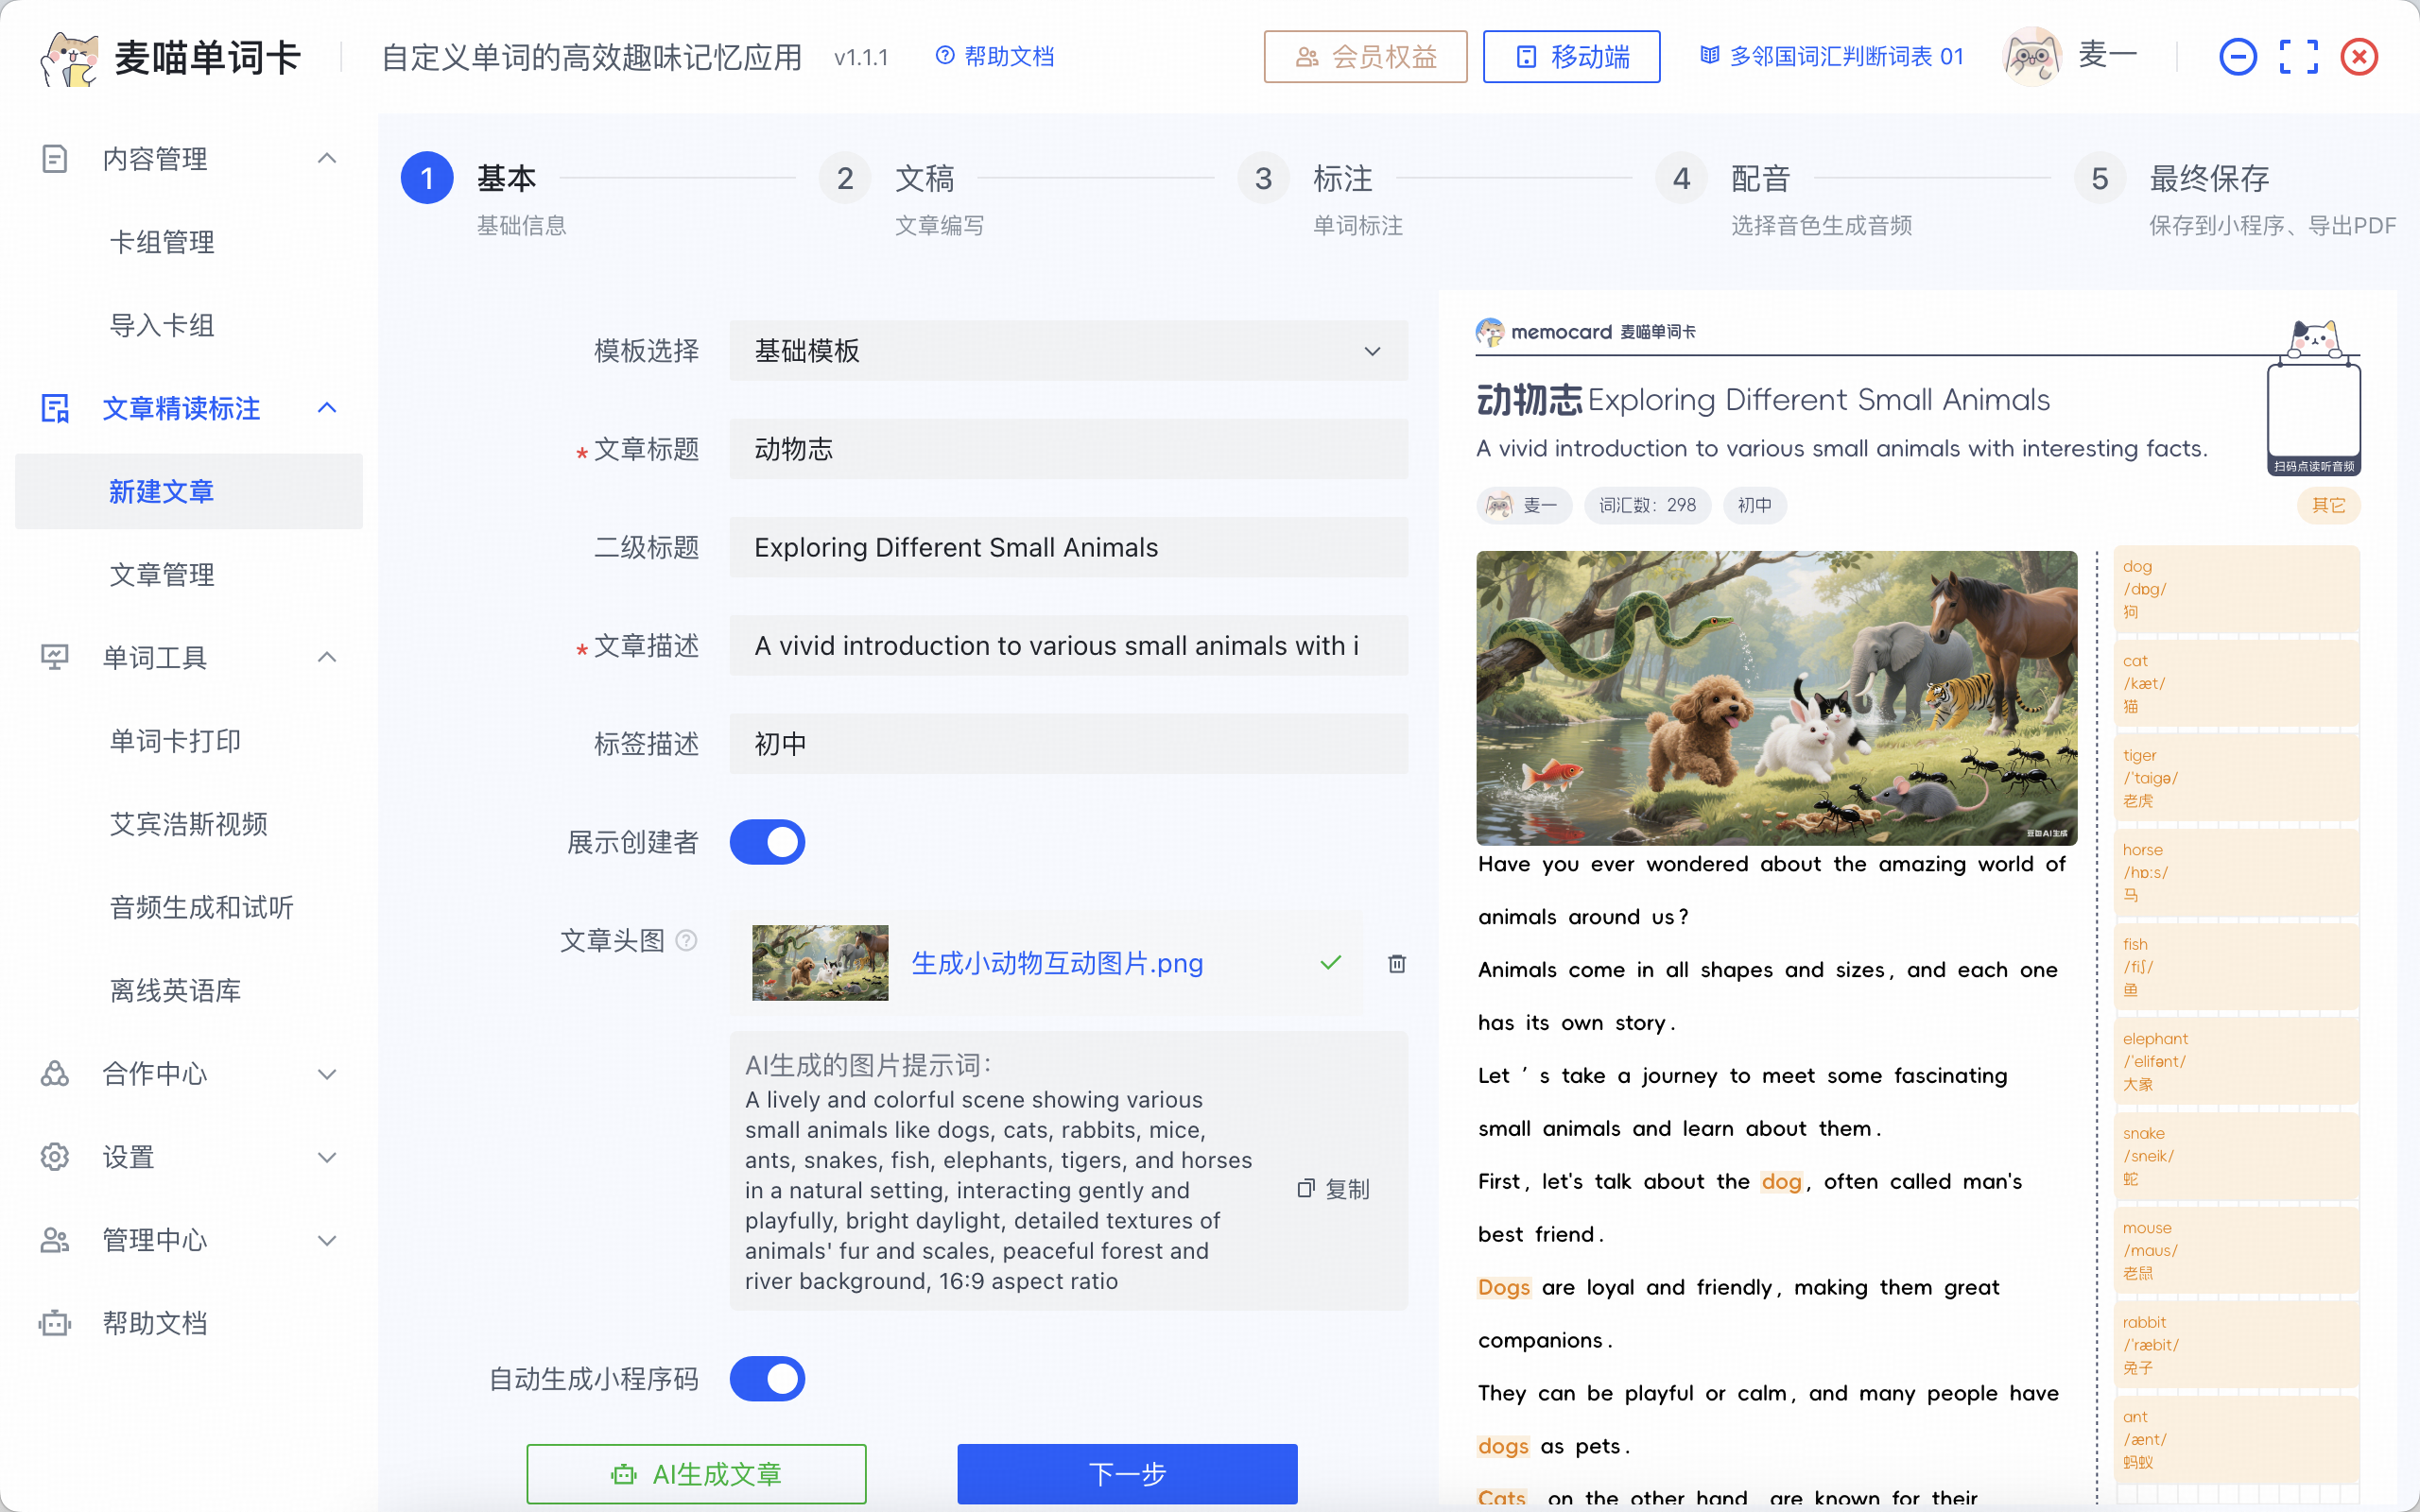2420x1512 pixels.
Task: Click the AI生成文章 button
Action: [x=696, y=1473]
